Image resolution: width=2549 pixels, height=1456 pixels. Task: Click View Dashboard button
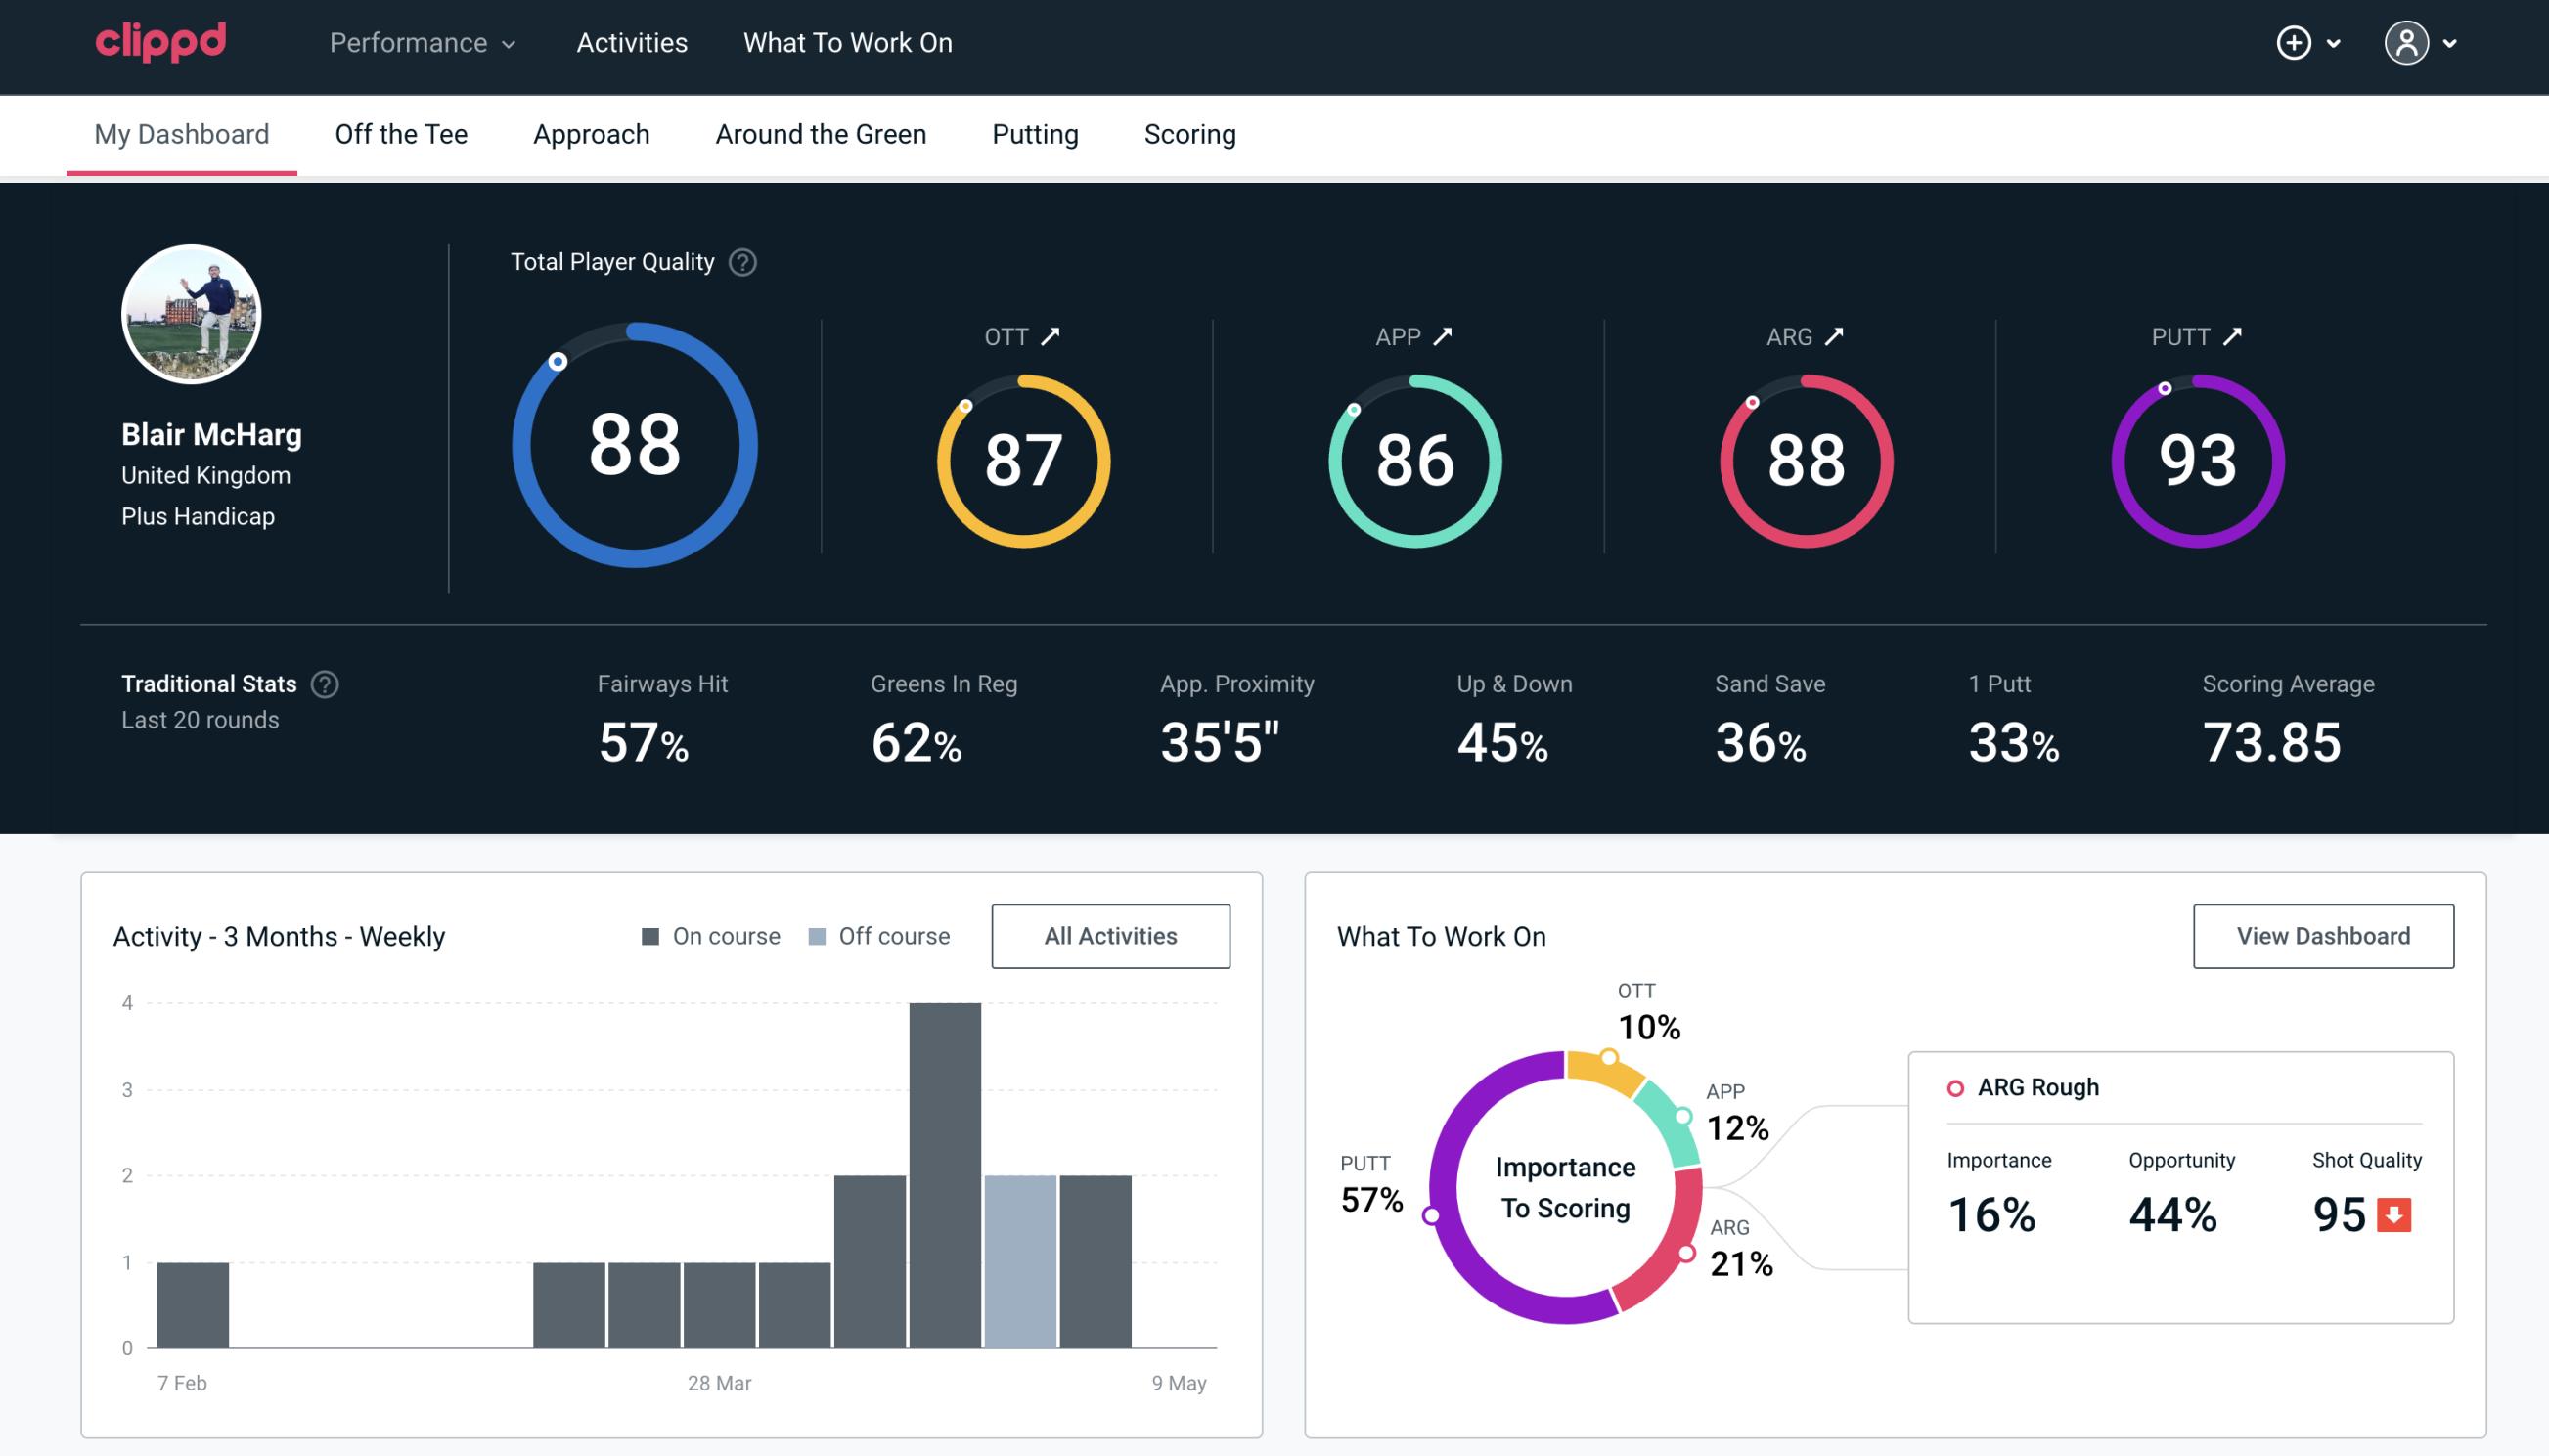[2321, 935]
